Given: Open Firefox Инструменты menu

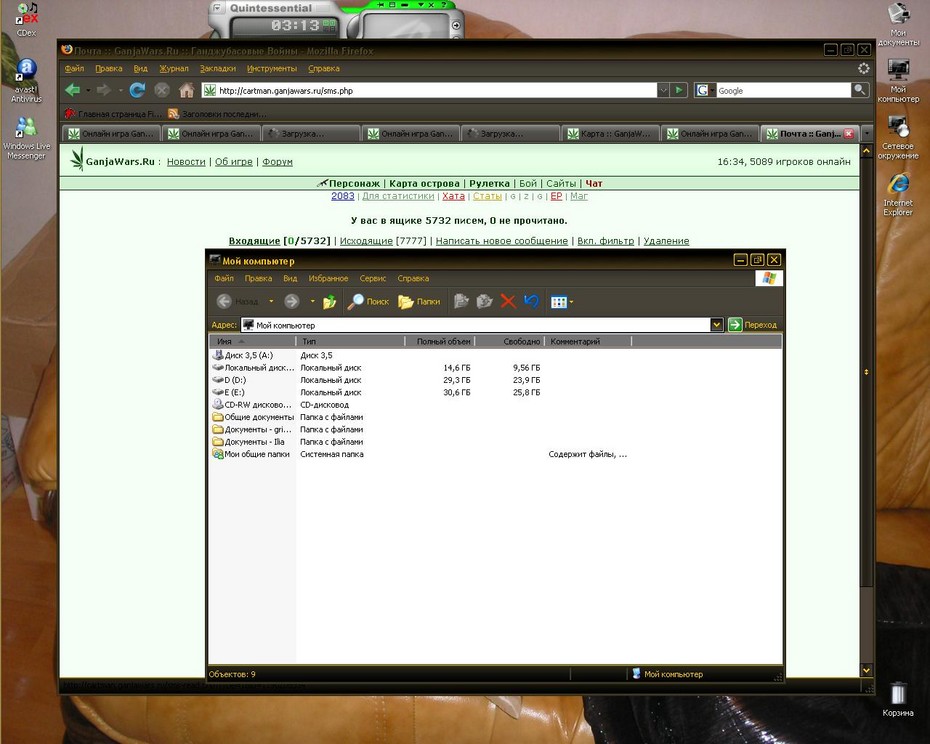Looking at the screenshot, I should coord(272,68).
